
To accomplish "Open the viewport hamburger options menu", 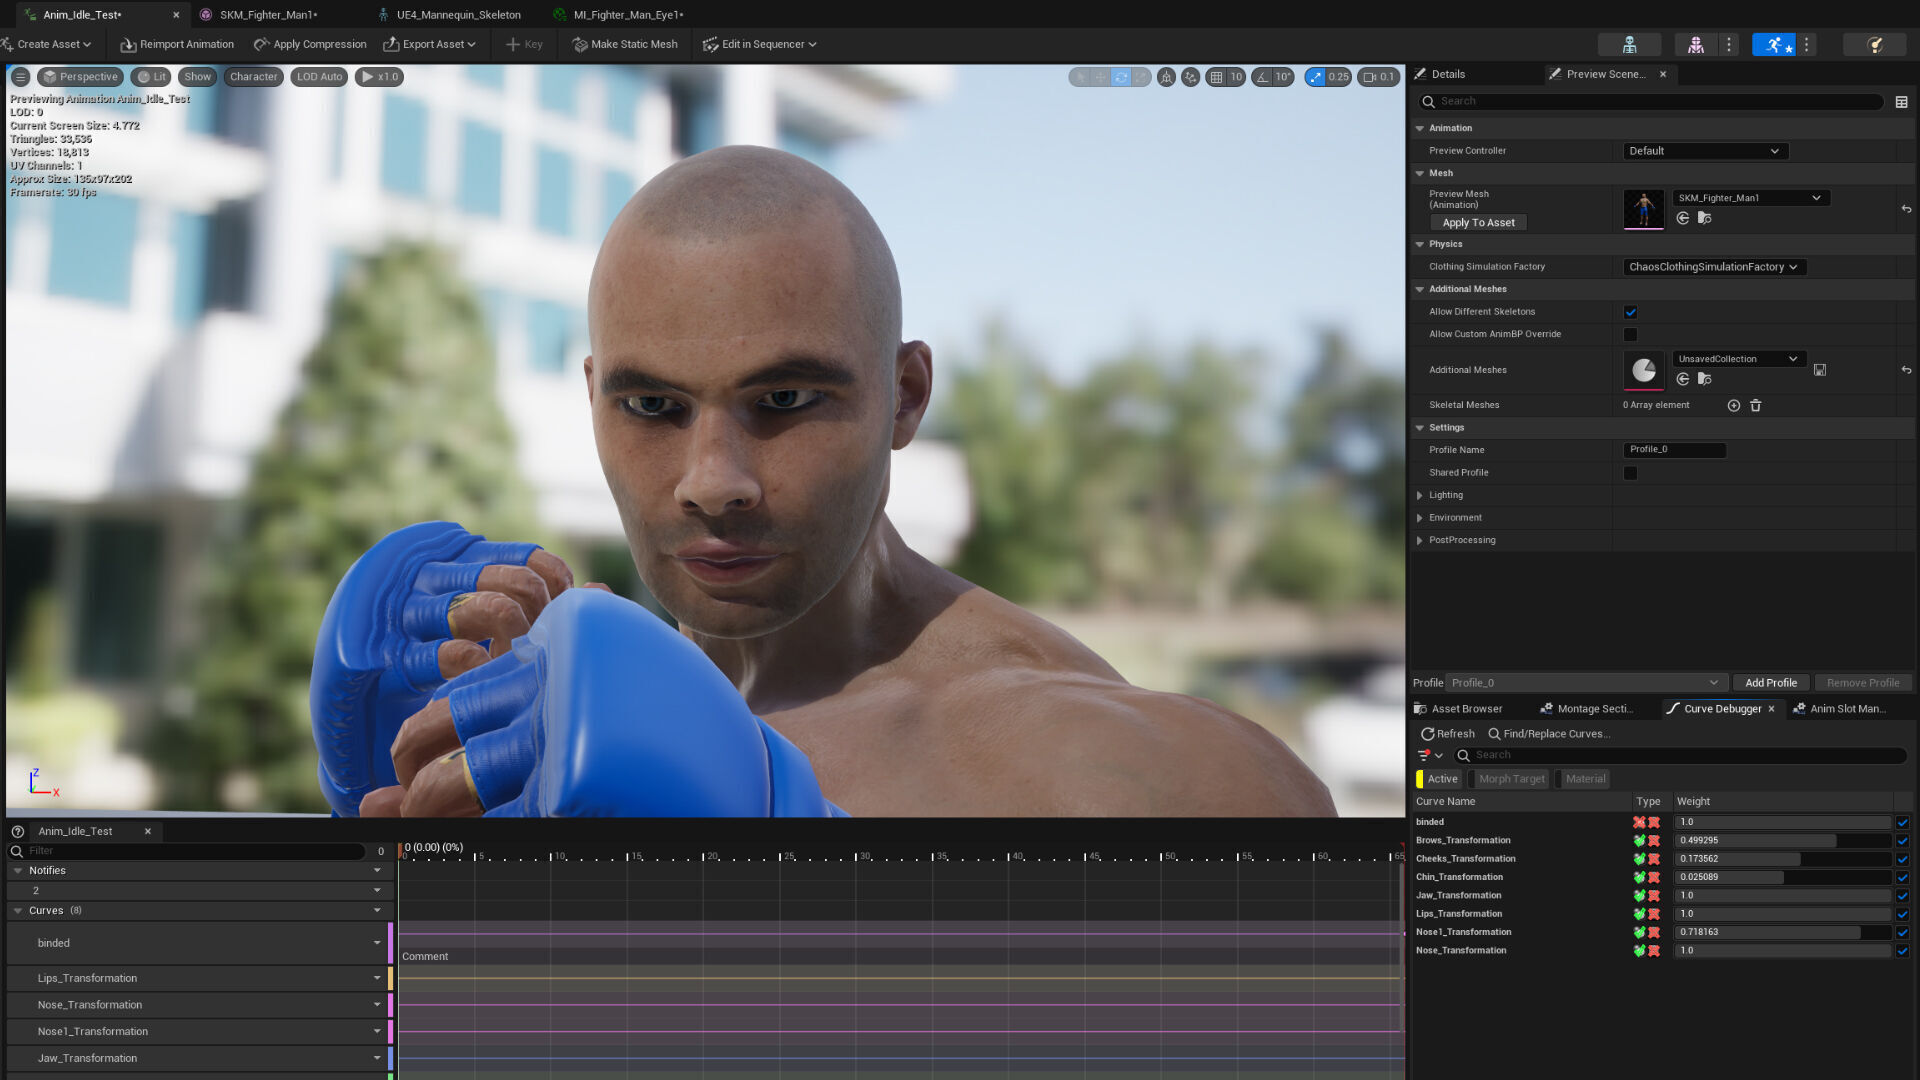I will (x=20, y=77).
